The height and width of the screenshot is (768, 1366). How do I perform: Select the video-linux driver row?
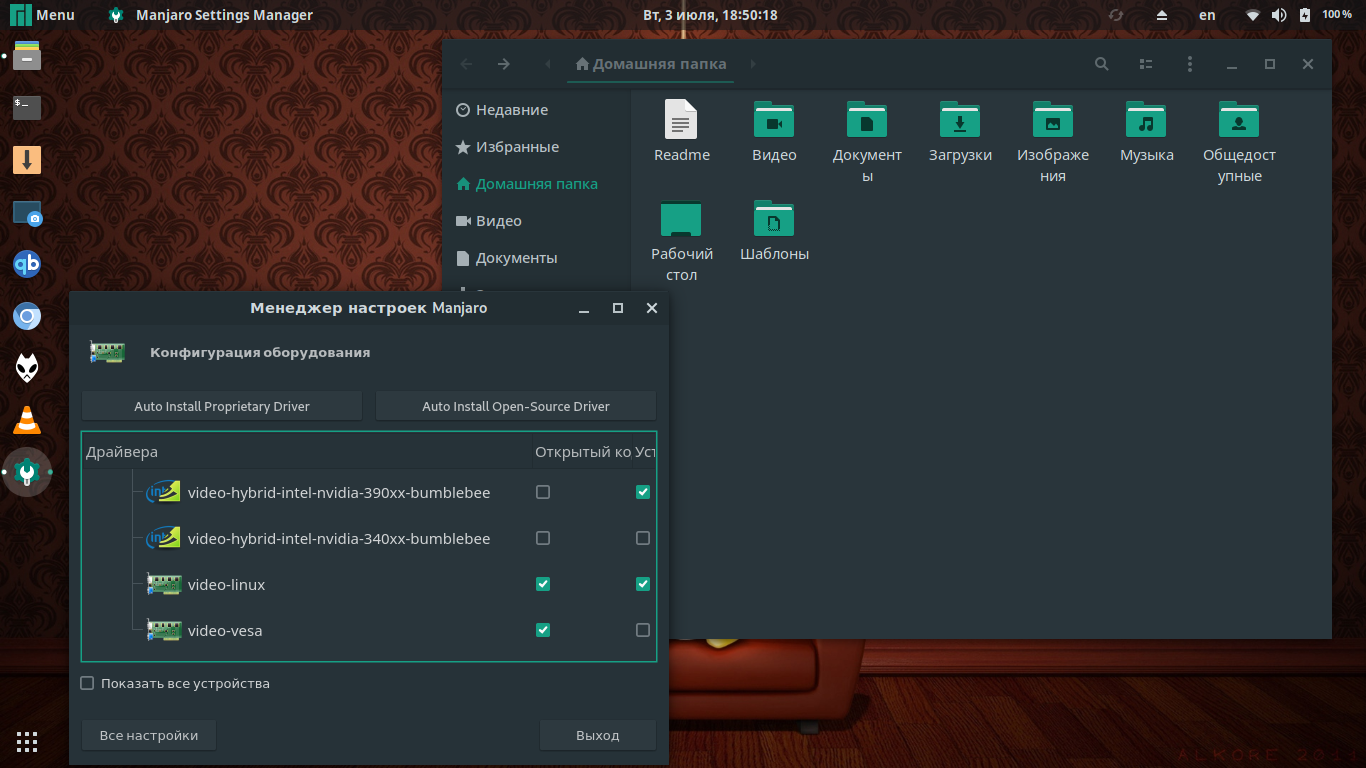point(369,584)
